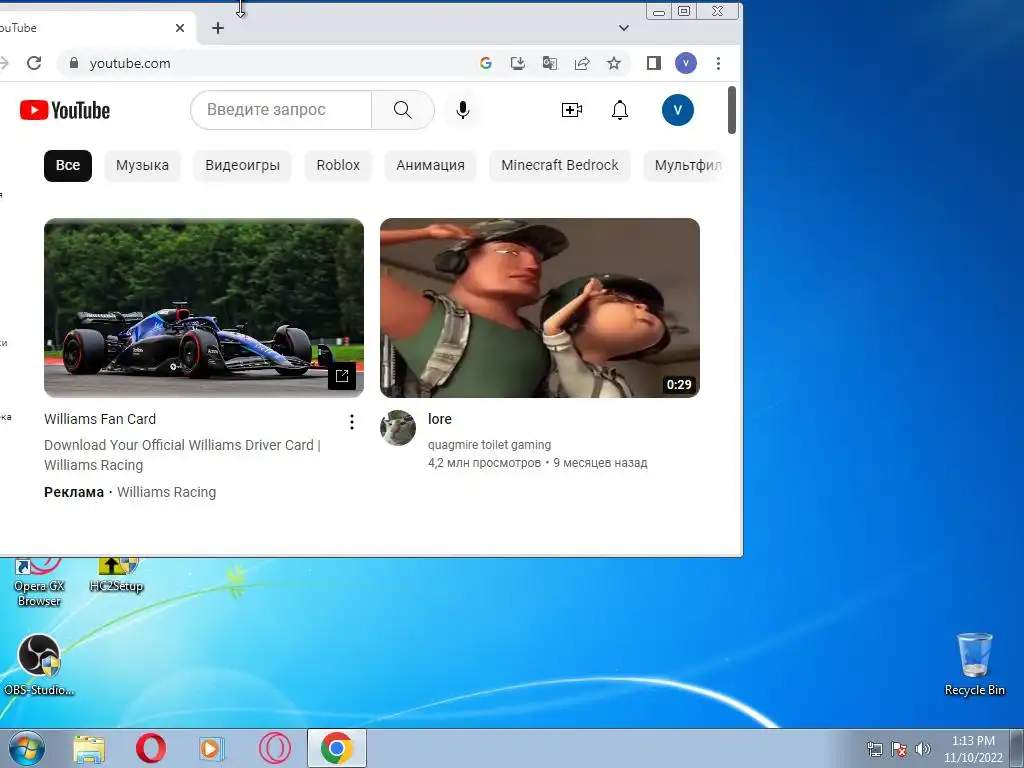Launch Opera GX from taskbar
The width and height of the screenshot is (1024, 768).
[x=275, y=748]
